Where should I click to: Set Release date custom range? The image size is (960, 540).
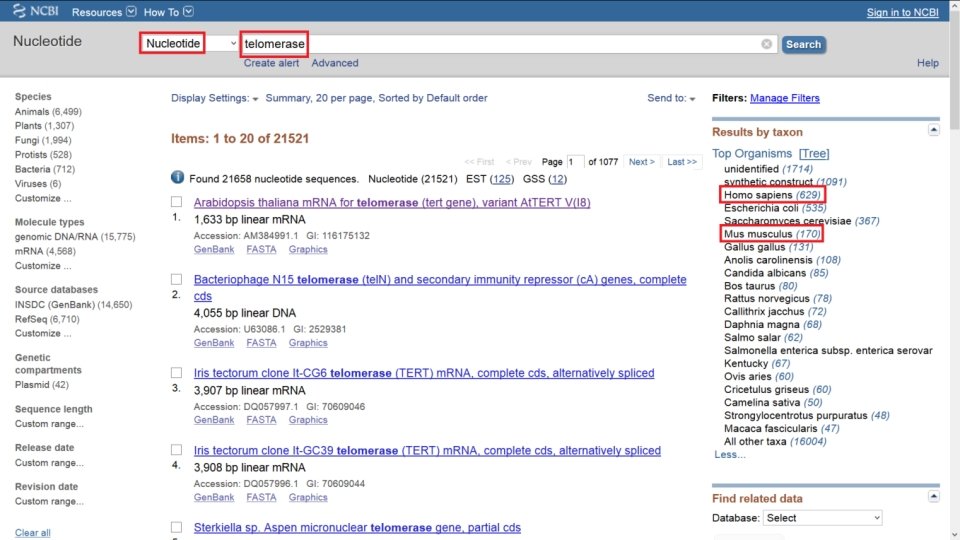[x=49, y=463]
